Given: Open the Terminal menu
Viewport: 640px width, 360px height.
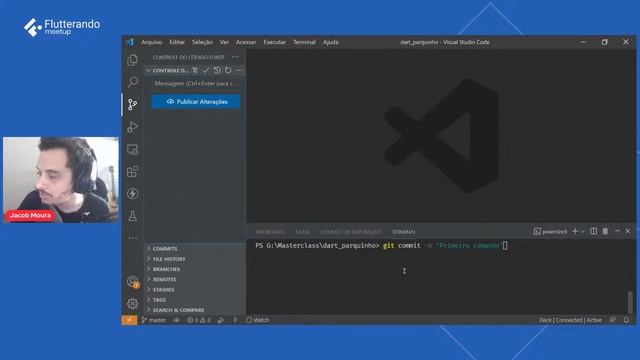Looking at the screenshot, I should [304, 42].
